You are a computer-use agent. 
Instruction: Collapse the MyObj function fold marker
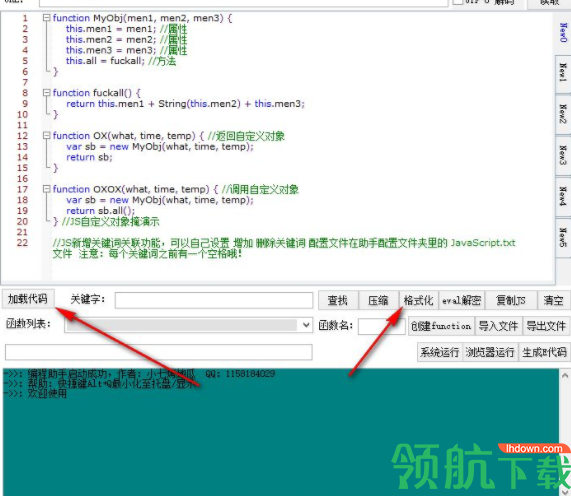coord(46,18)
